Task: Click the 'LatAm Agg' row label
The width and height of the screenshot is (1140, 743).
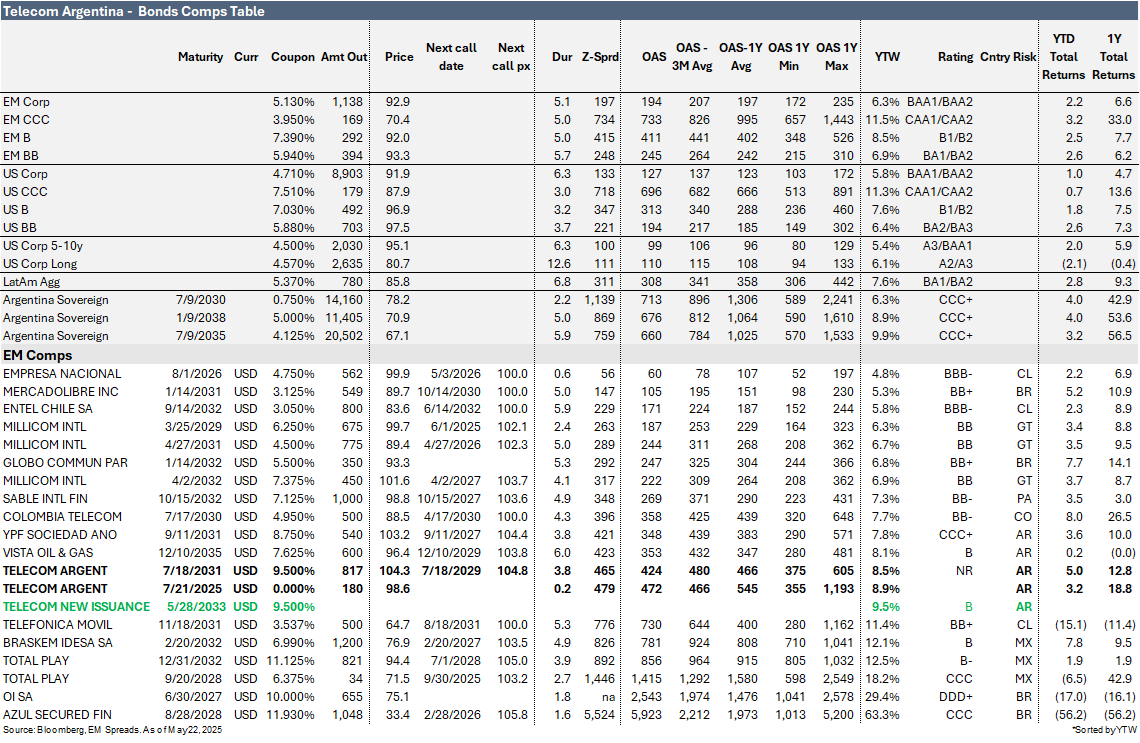Action: tap(31, 281)
